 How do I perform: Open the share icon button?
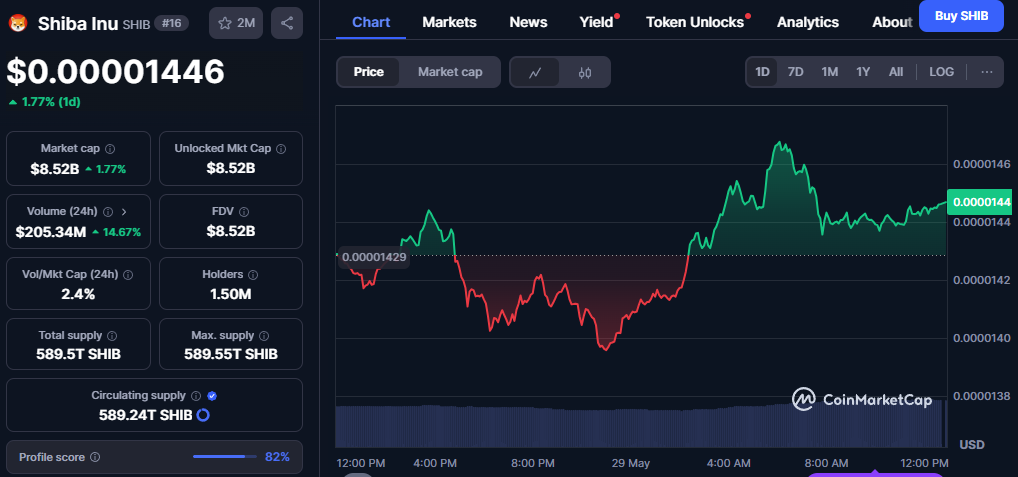[287, 23]
